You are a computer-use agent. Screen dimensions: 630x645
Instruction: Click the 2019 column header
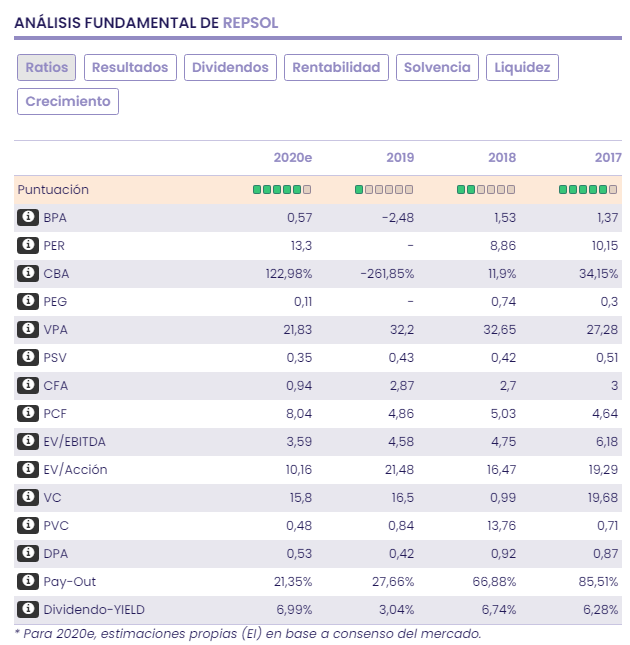[400, 158]
